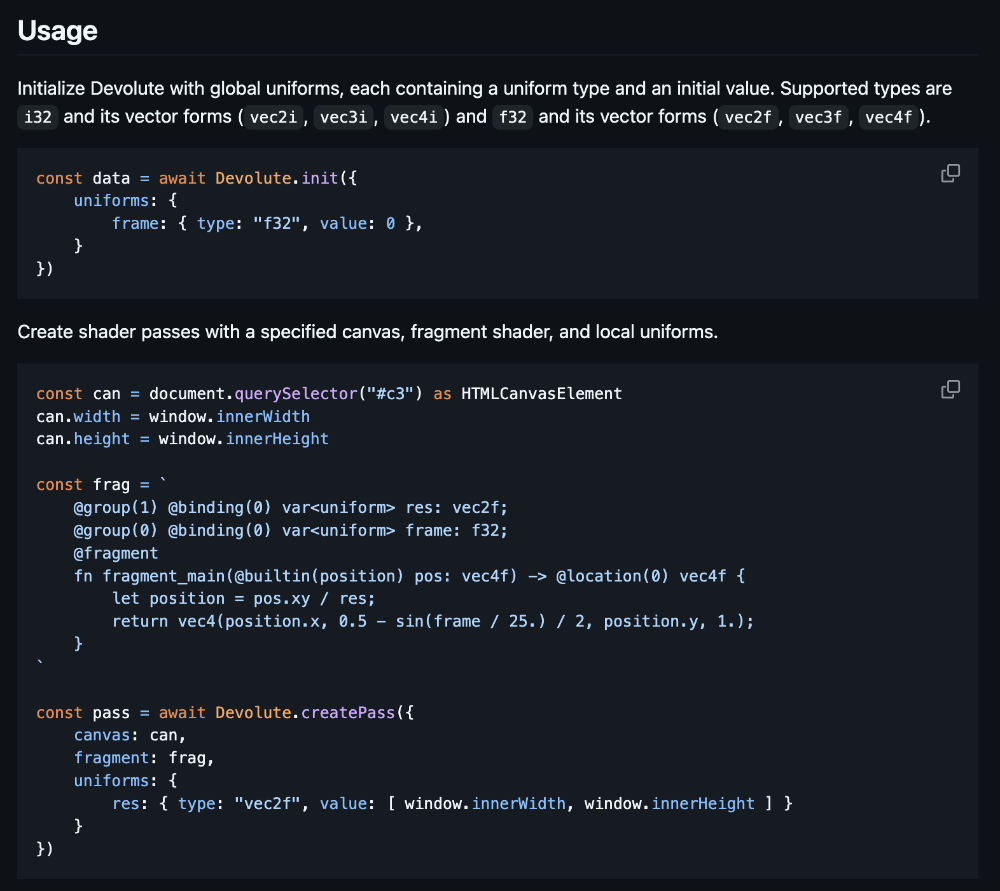The width and height of the screenshot is (1000, 891).
Task: Click the f32 tag in the description paragraph
Action: (513, 117)
